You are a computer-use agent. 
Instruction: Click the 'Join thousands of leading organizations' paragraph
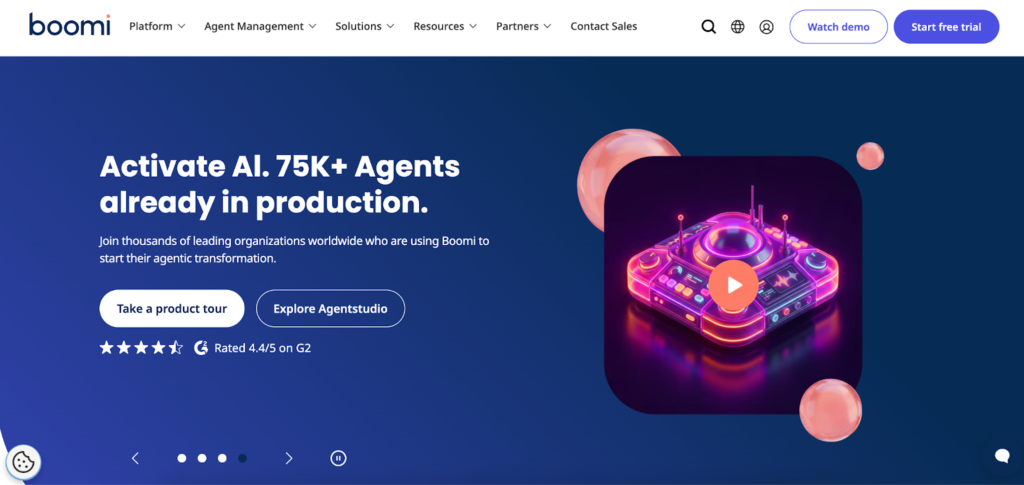tap(295, 249)
